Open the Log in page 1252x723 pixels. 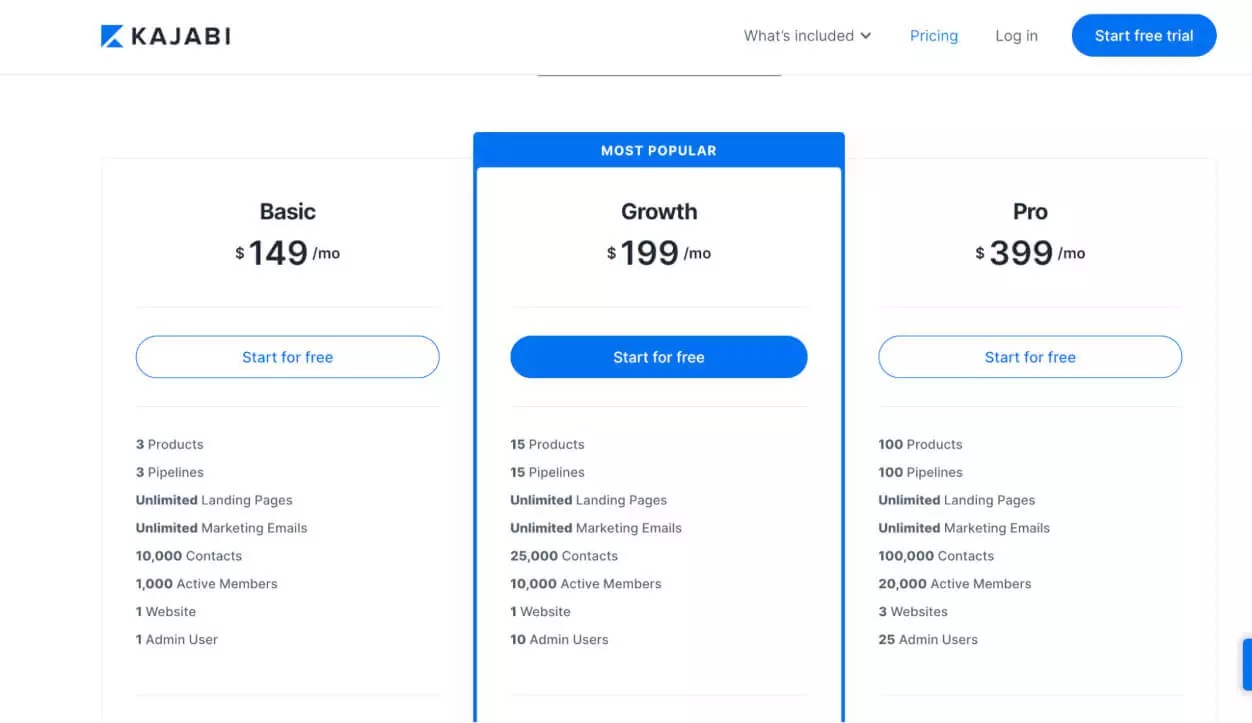click(x=1016, y=36)
